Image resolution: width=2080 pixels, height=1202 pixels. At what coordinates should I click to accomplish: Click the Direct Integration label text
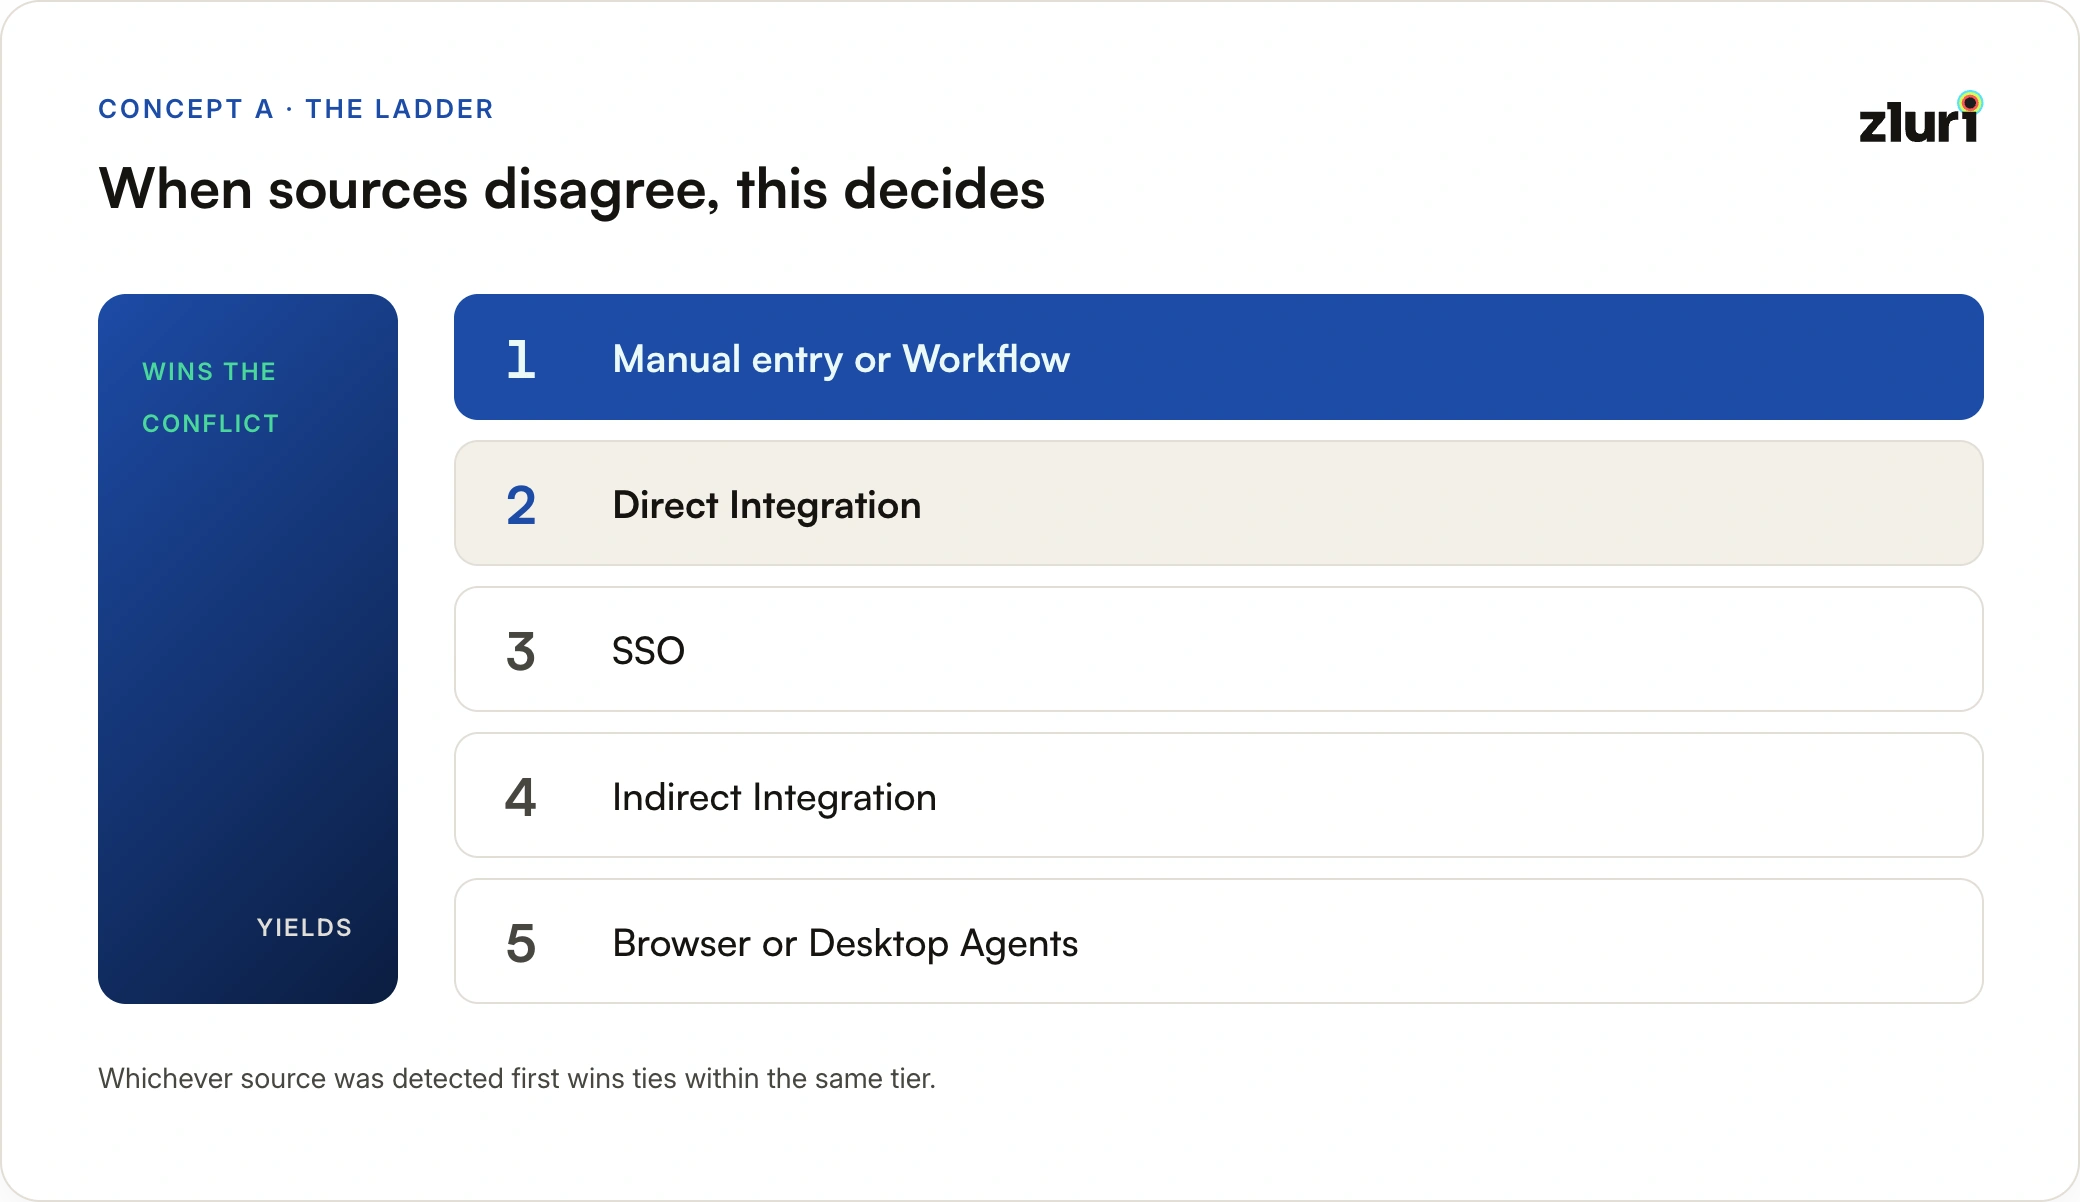coord(766,506)
